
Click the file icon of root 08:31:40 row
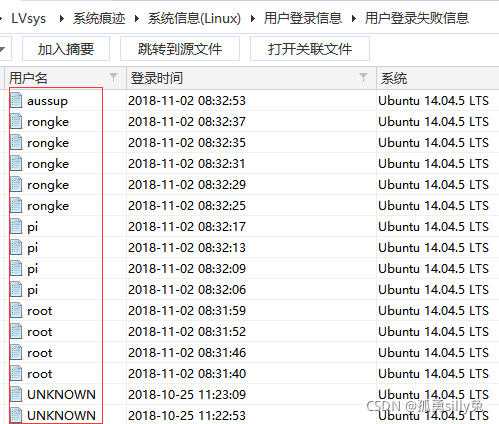16,373
